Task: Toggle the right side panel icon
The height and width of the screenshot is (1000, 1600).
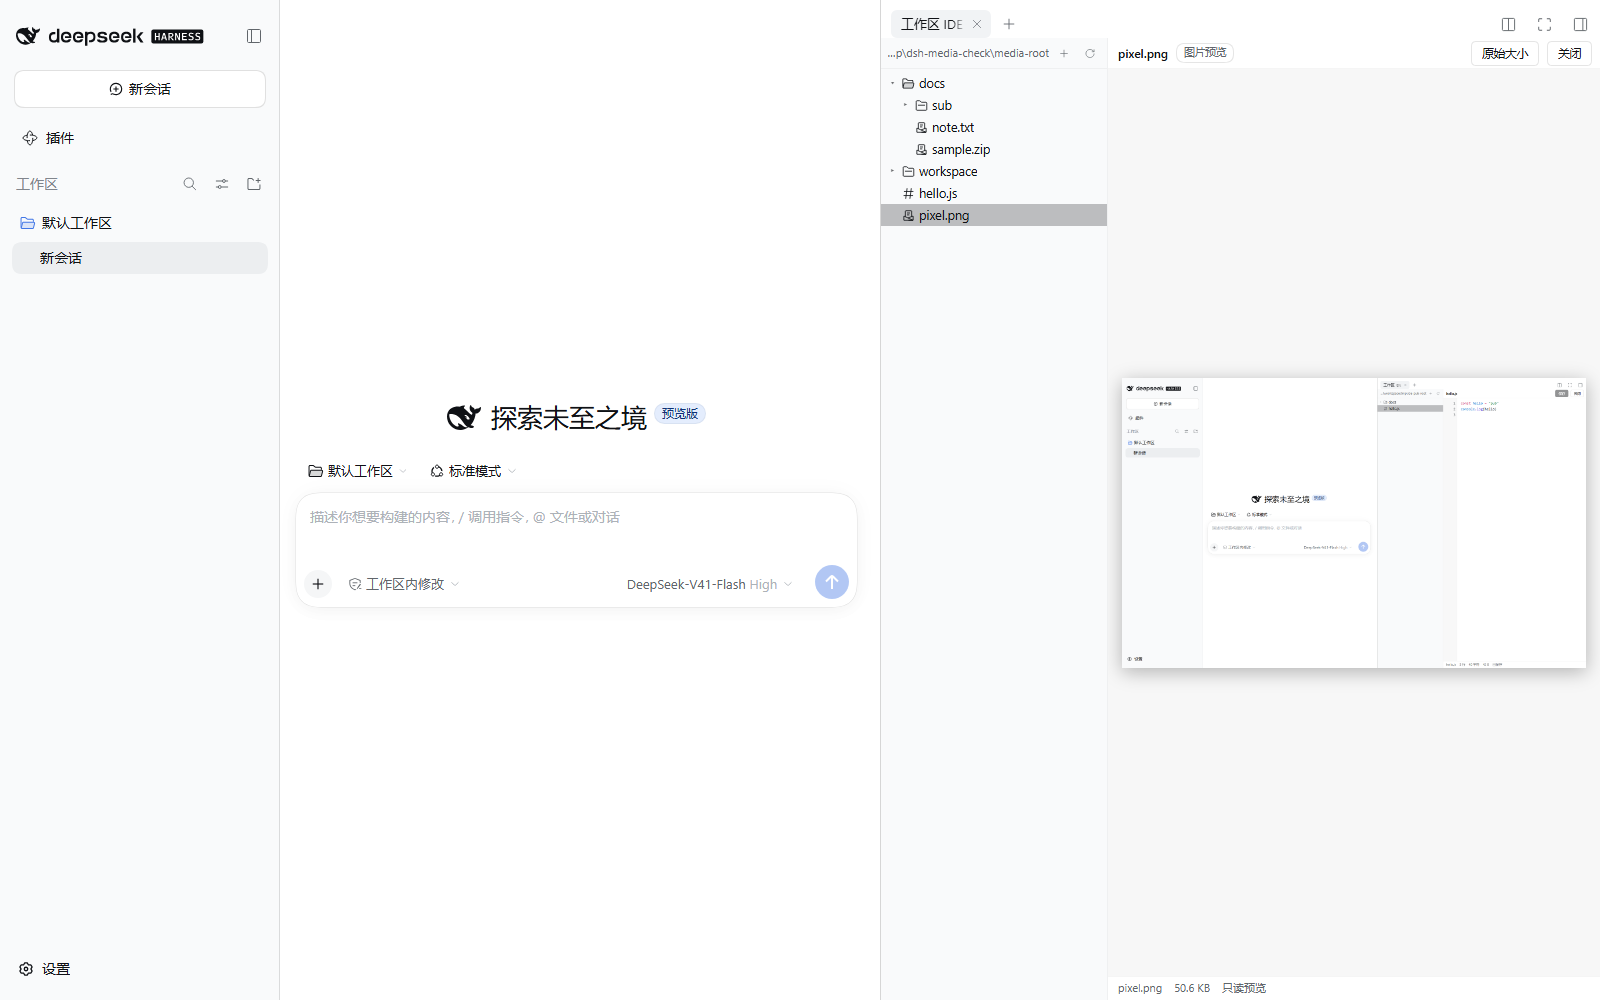Action: [1581, 24]
